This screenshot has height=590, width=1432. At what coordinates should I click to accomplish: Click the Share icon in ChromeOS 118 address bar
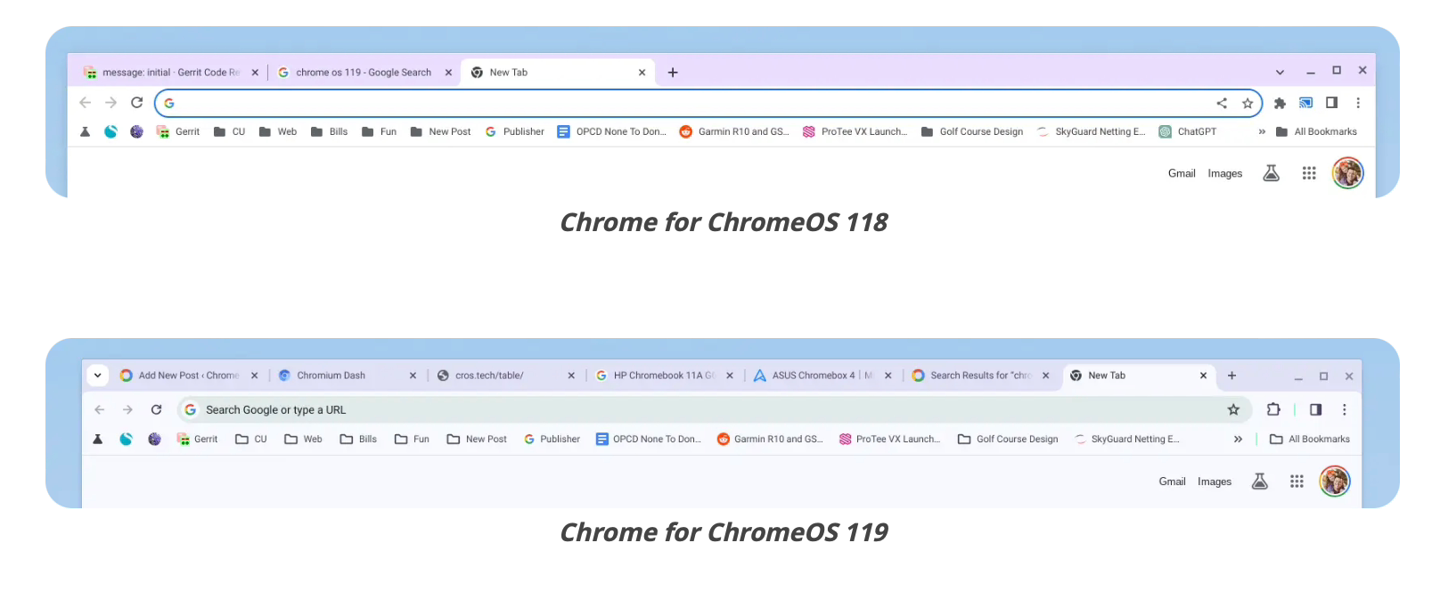[x=1221, y=103]
